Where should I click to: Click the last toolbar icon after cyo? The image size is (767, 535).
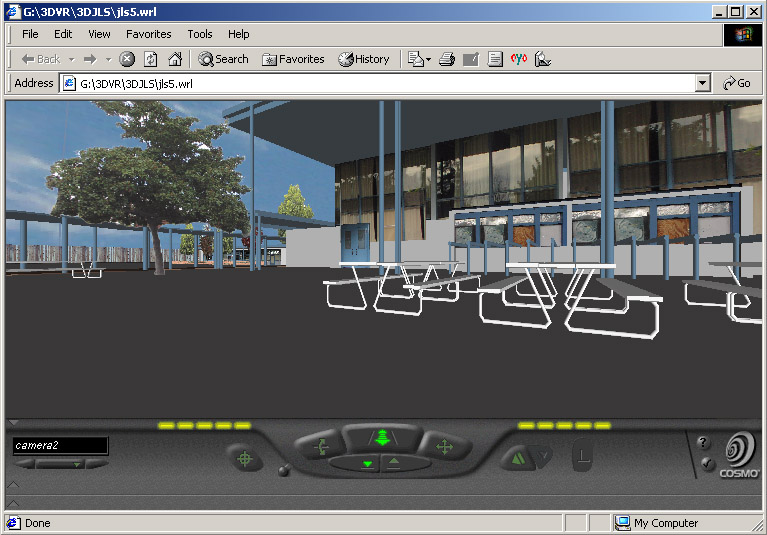tap(542, 59)
